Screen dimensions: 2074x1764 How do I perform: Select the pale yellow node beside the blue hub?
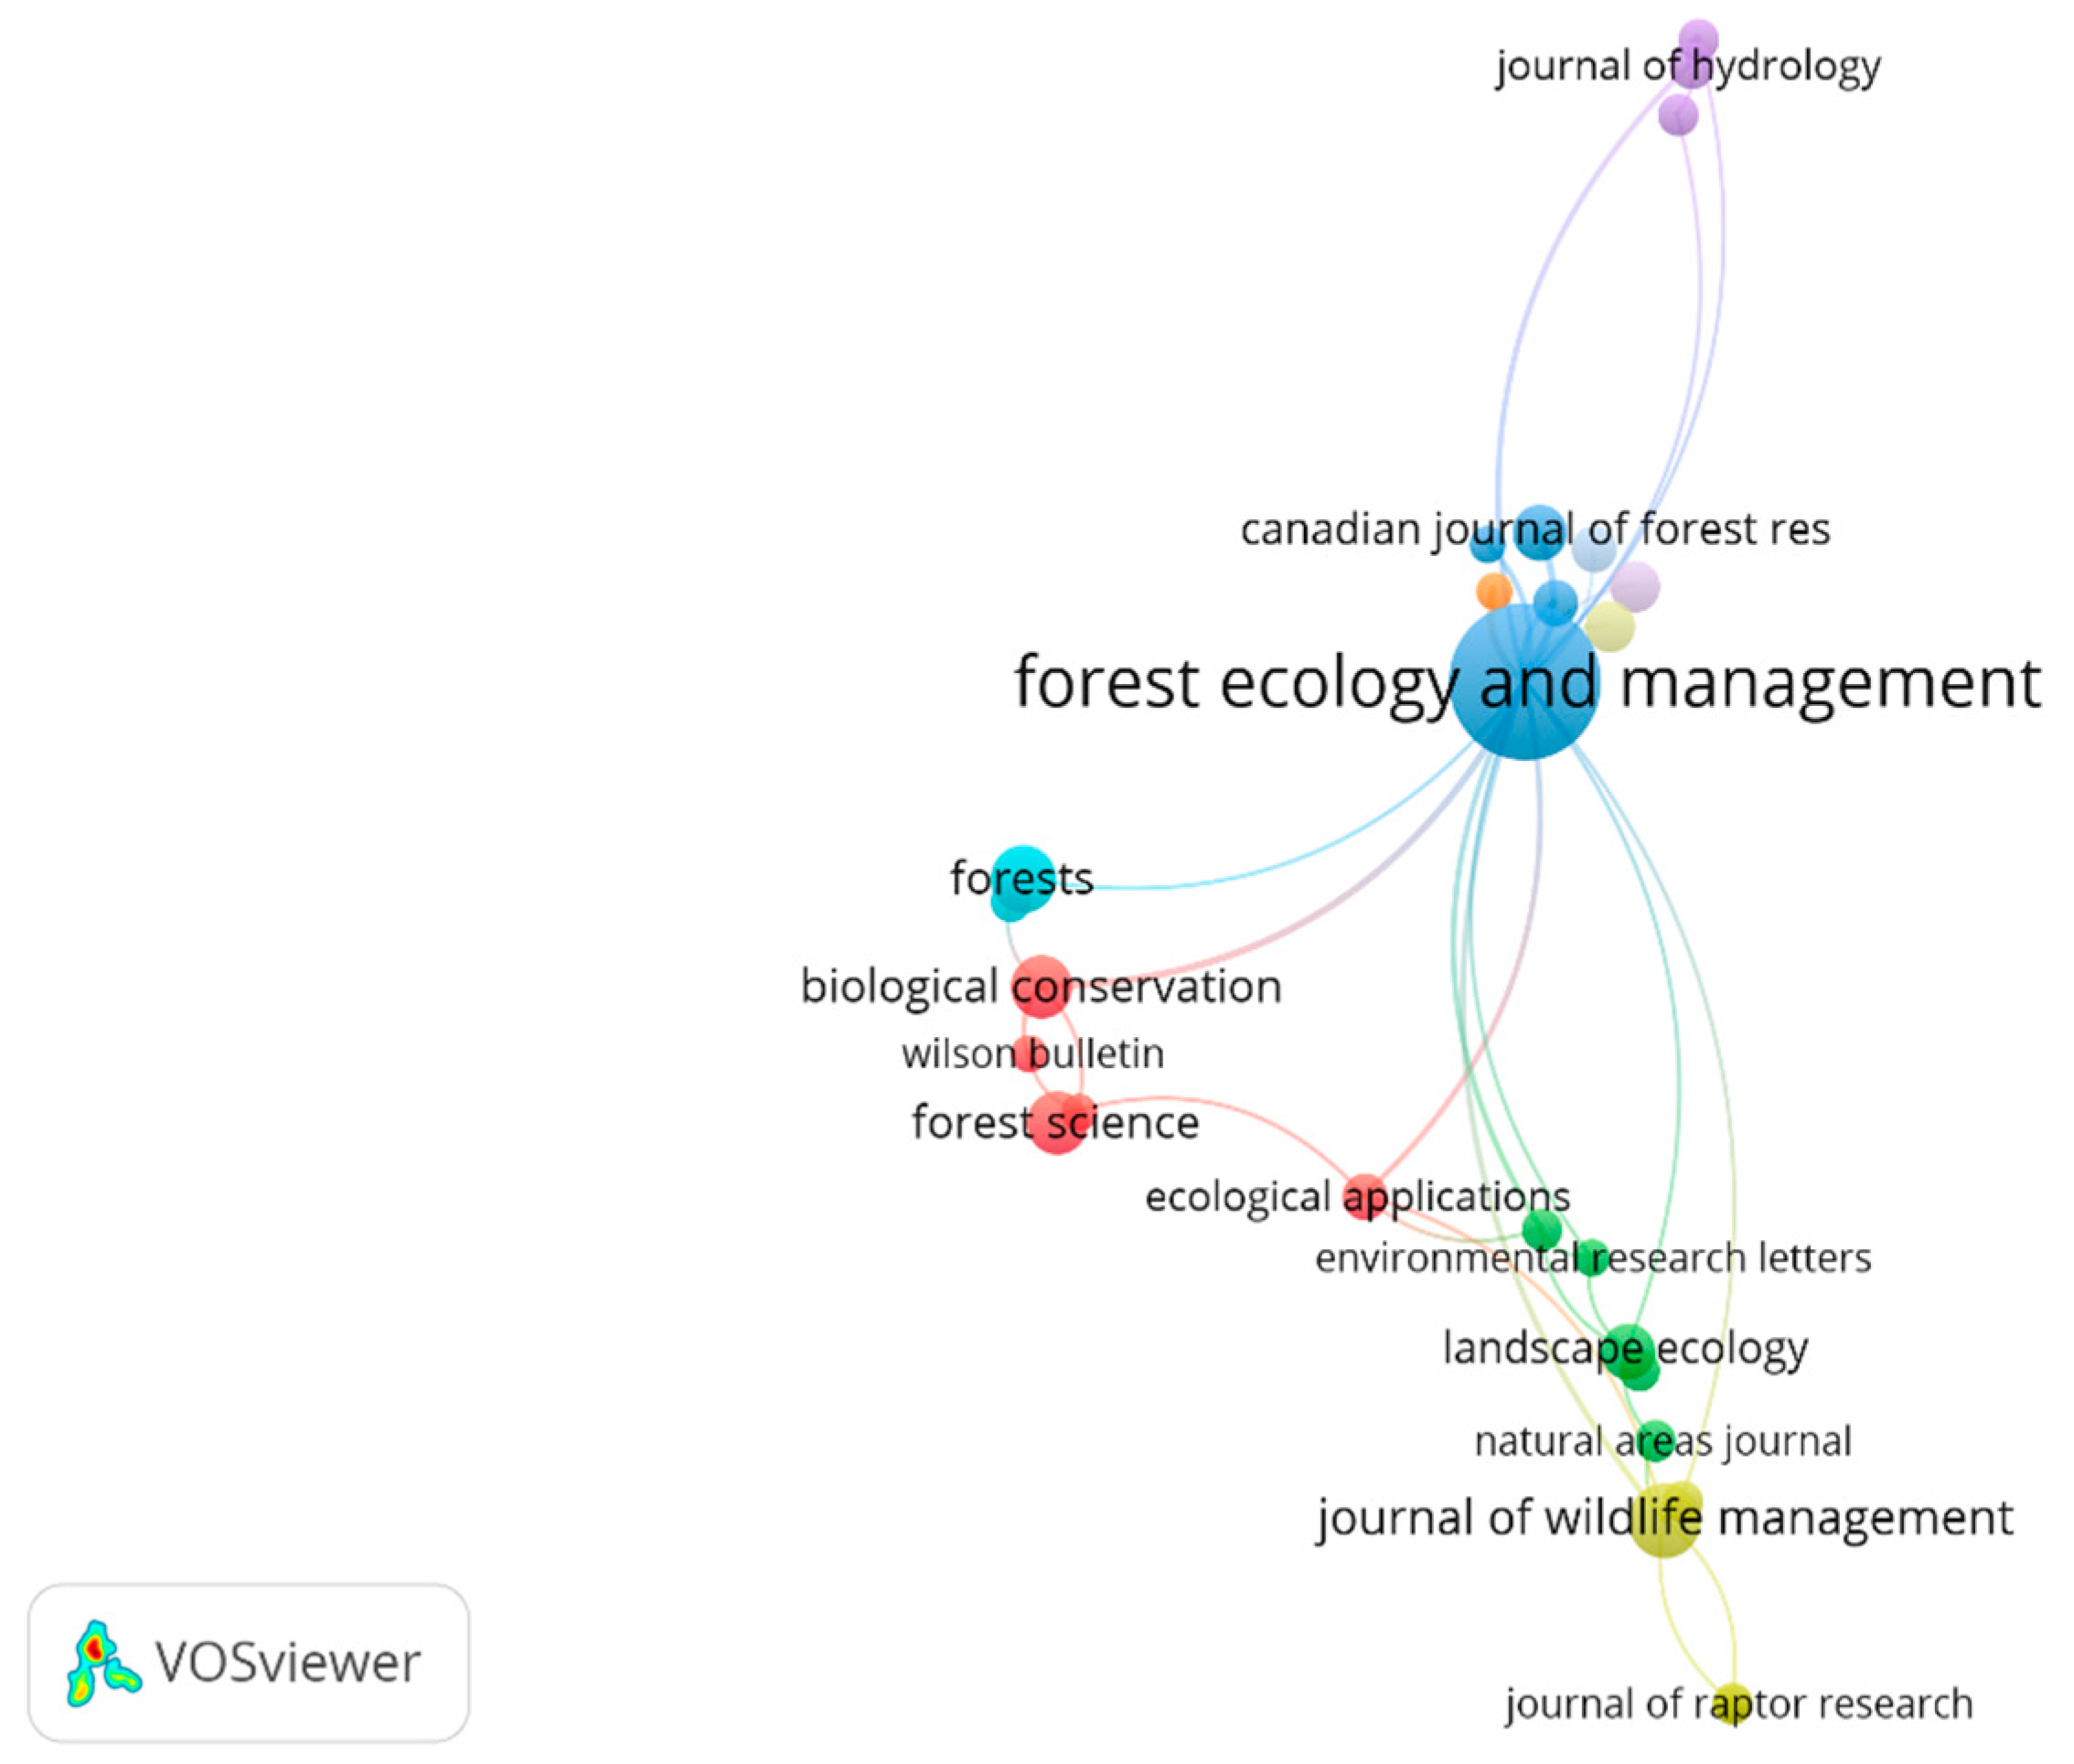click(x=1610, y=627)
